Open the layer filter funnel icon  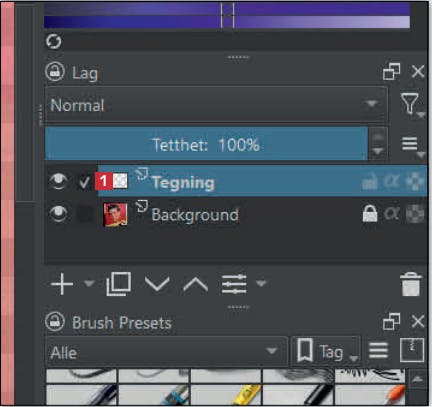point(410,104)
